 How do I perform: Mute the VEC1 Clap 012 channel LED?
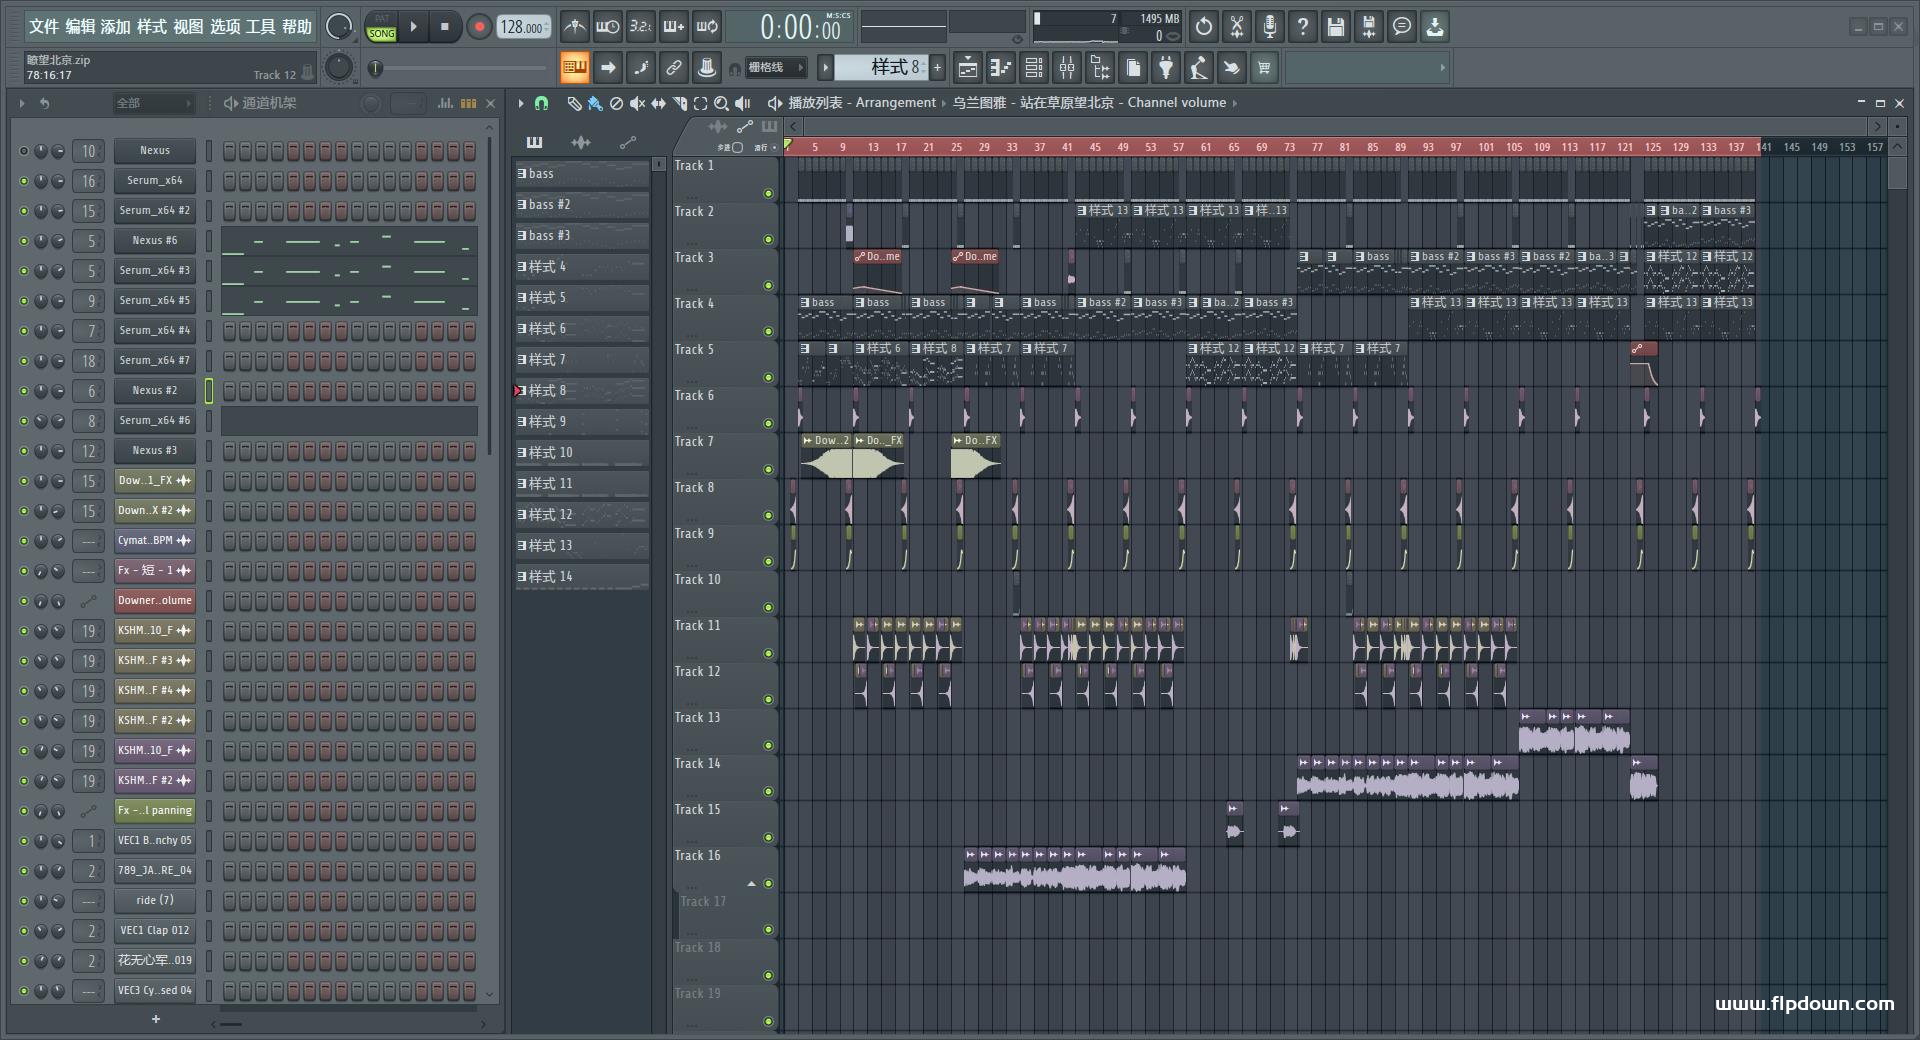click(24, 931)
